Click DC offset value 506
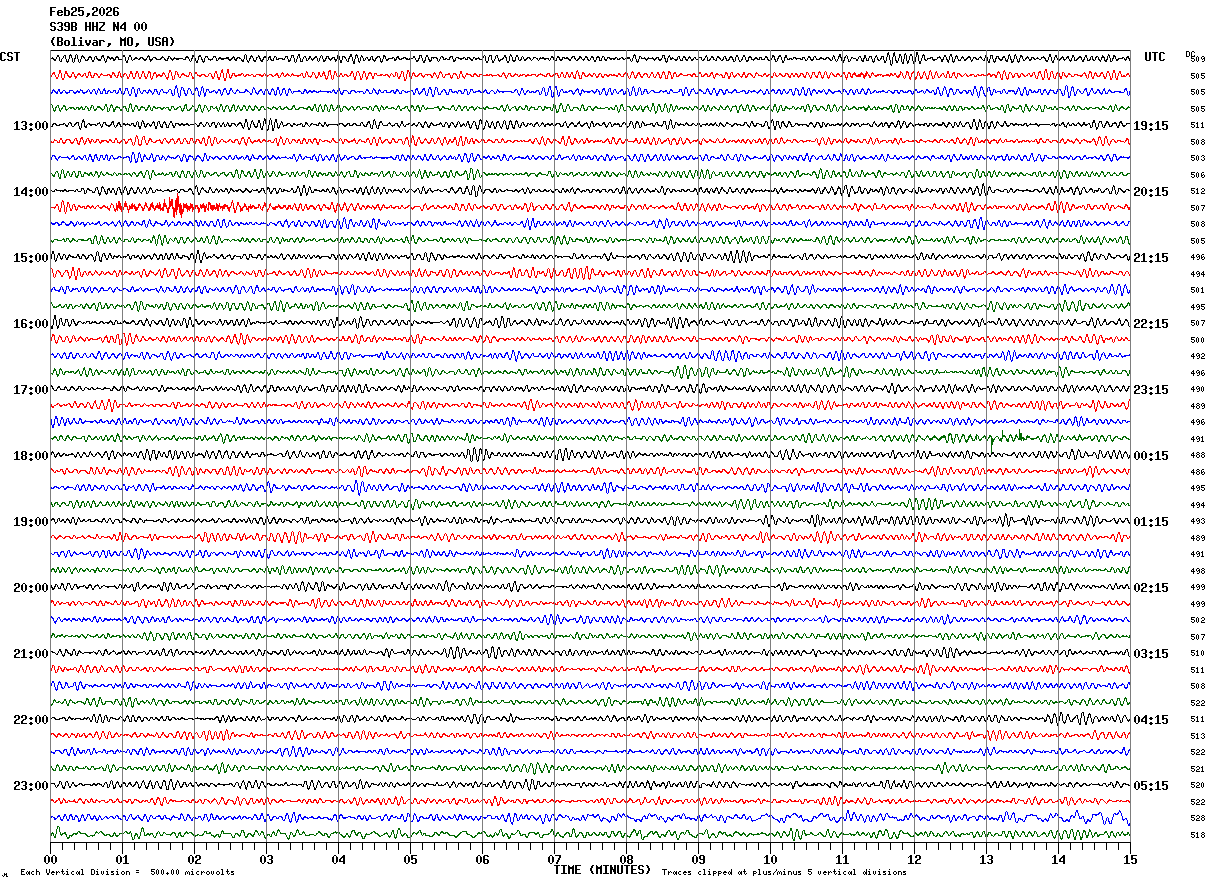This screenshot has width=1210, height=886. pyautogui.click(x=1197, y=175)
